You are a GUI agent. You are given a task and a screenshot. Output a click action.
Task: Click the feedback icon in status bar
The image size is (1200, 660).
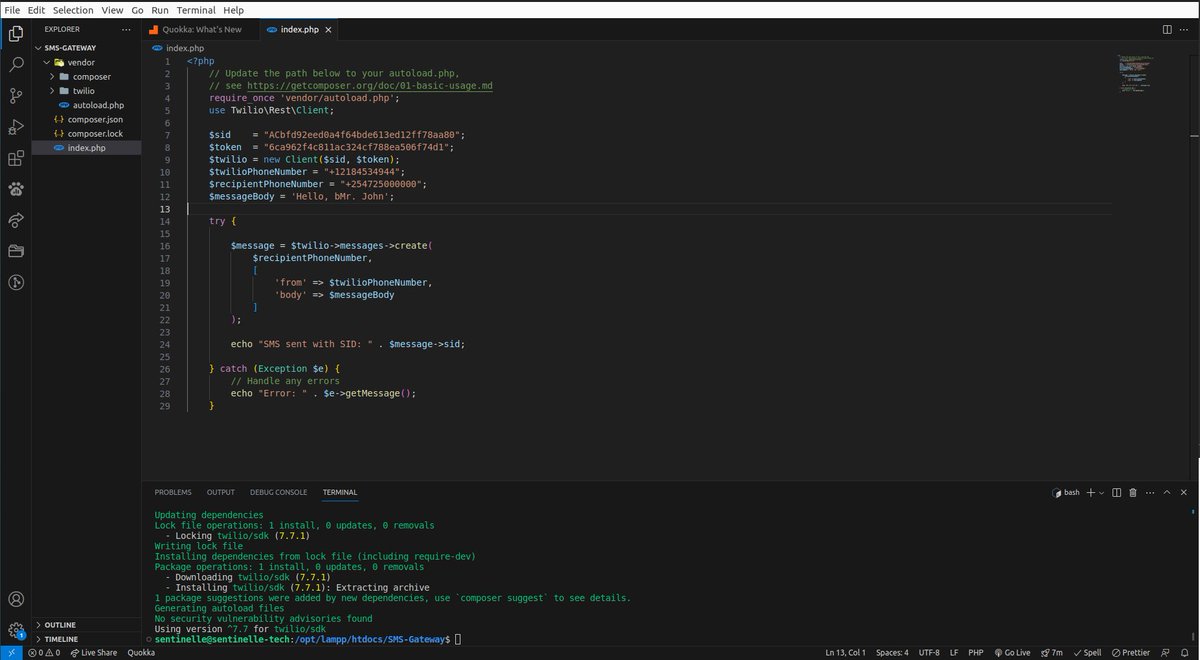[x=1167, y=652]
